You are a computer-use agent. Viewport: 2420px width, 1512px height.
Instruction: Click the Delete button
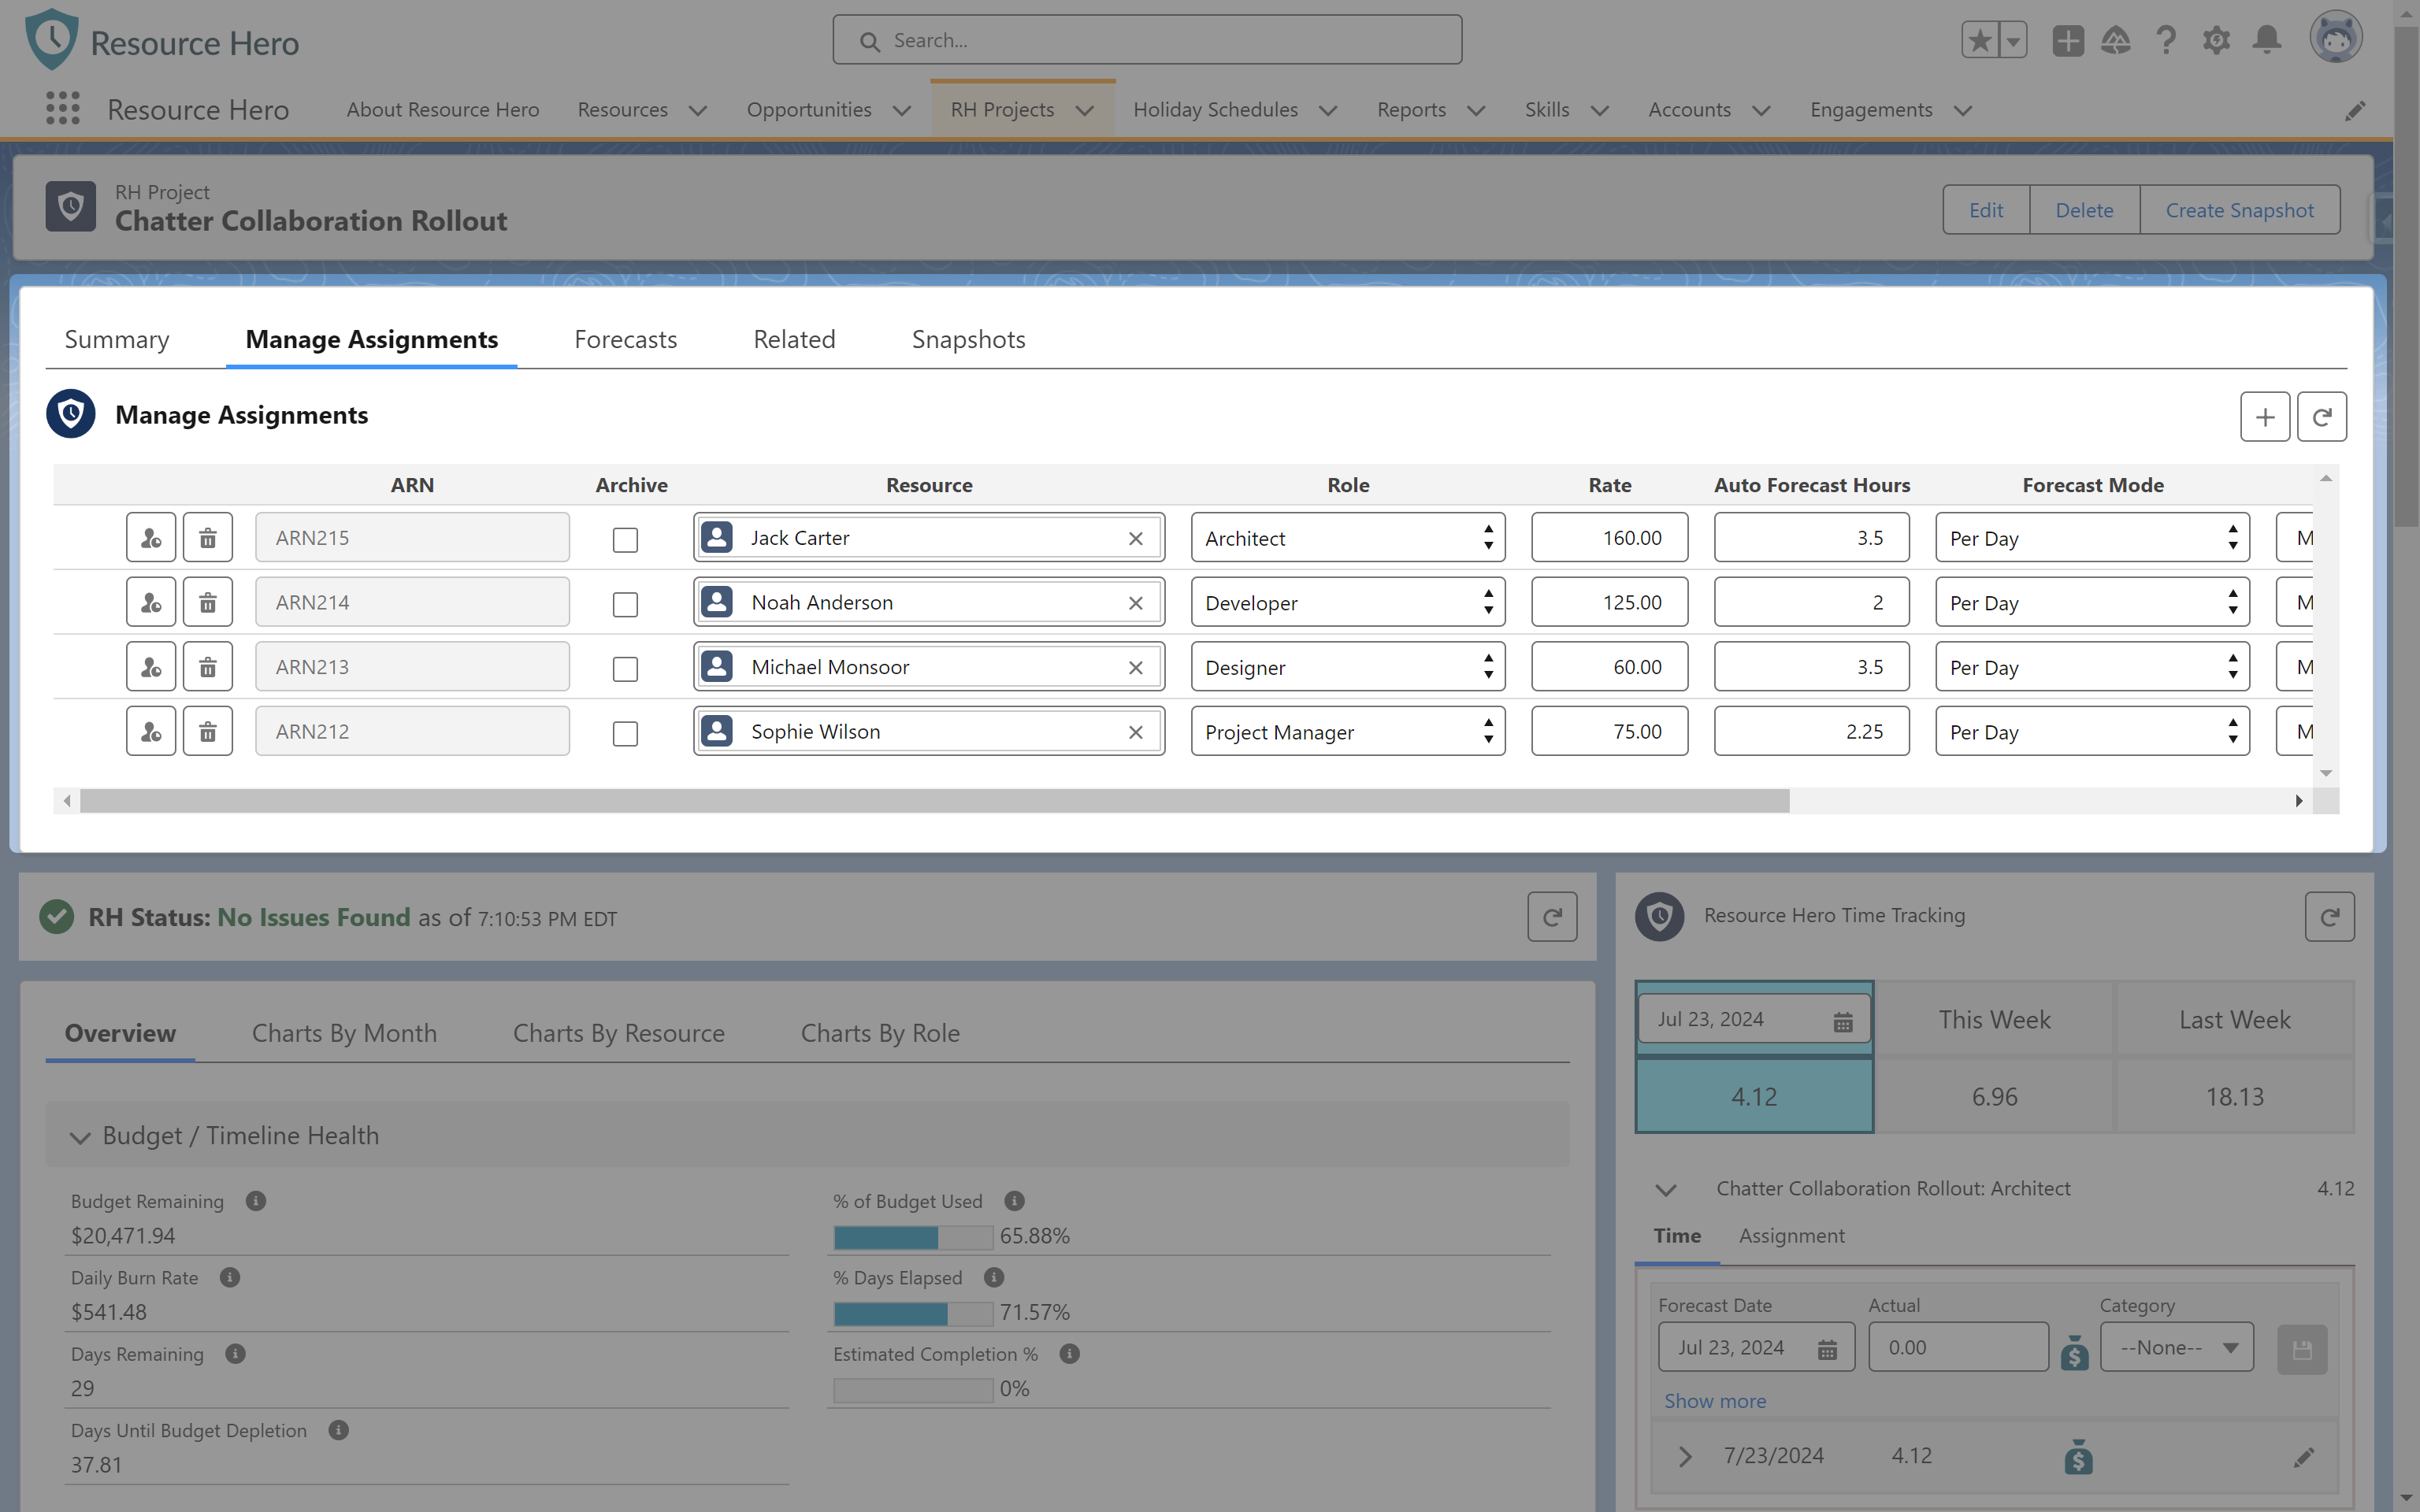(x=2084, y=210)
